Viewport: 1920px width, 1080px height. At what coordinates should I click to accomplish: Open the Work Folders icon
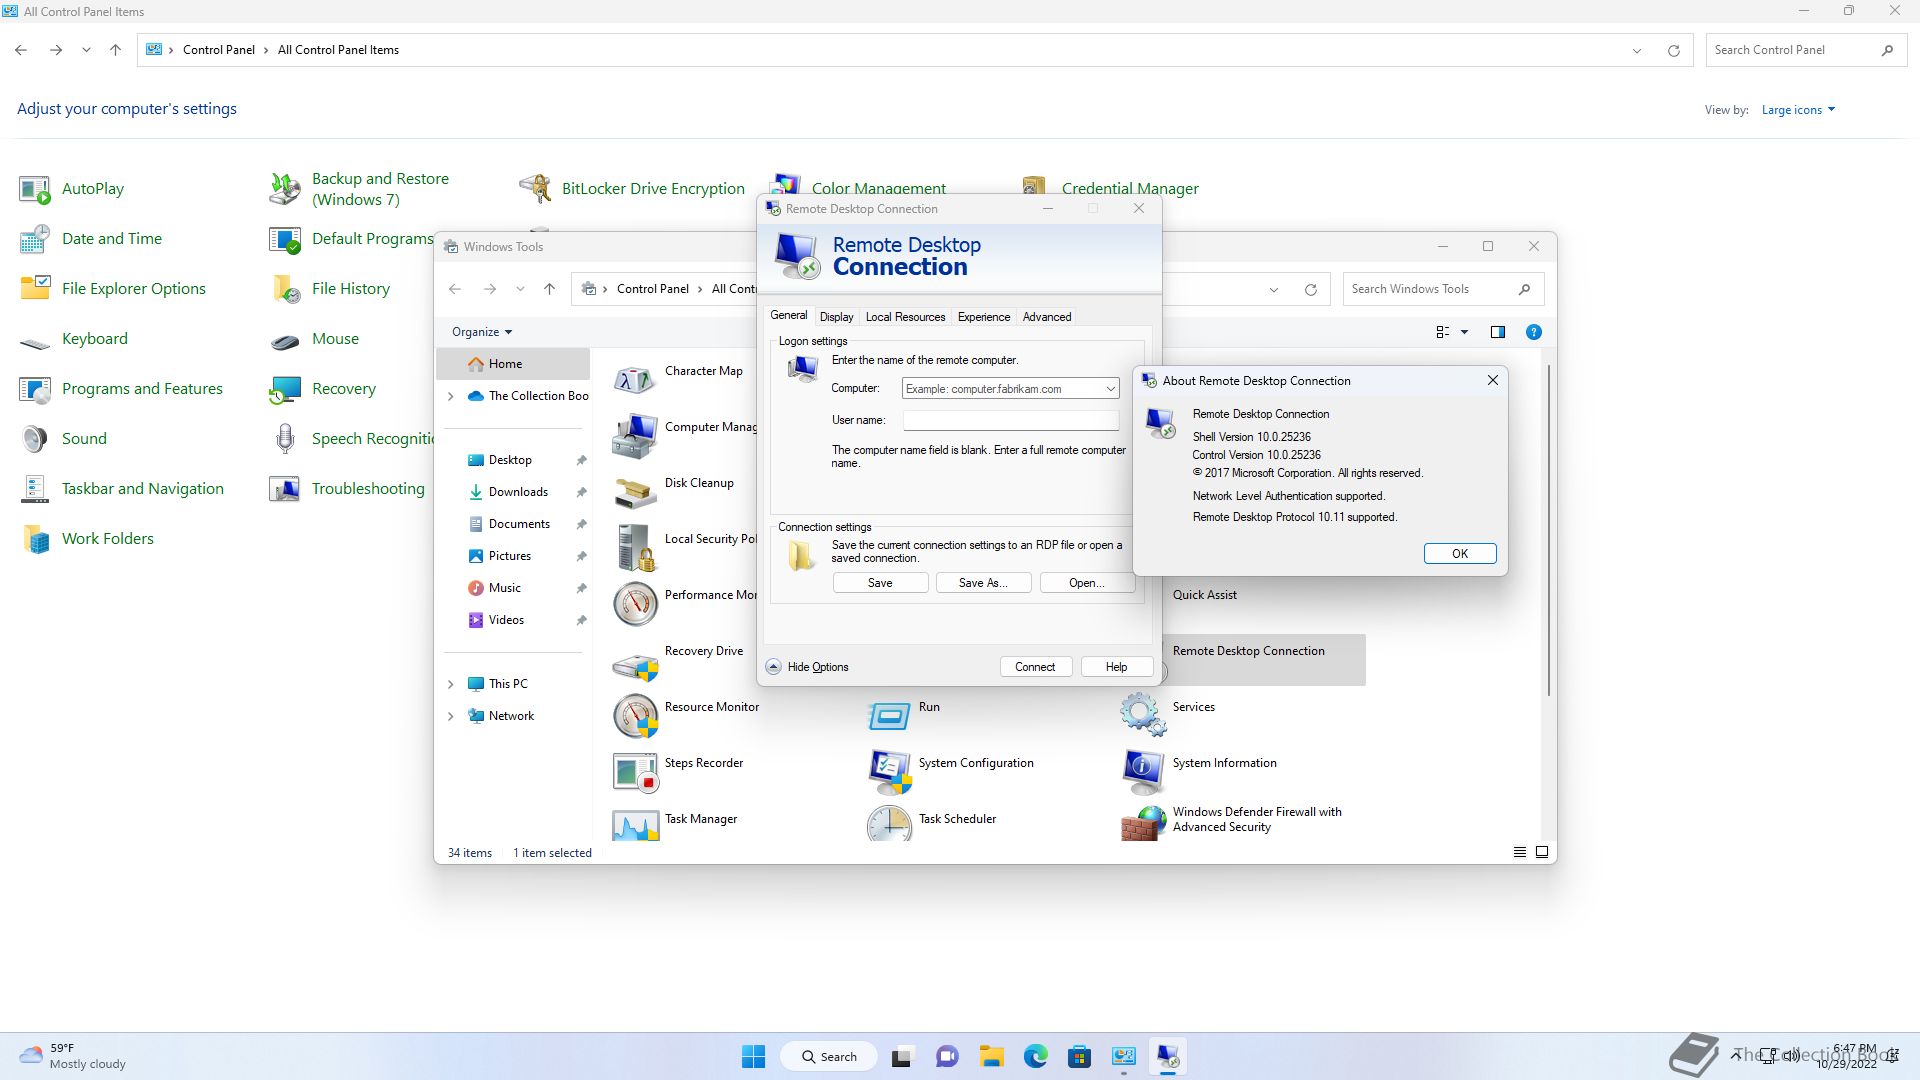tap(35, 539)
